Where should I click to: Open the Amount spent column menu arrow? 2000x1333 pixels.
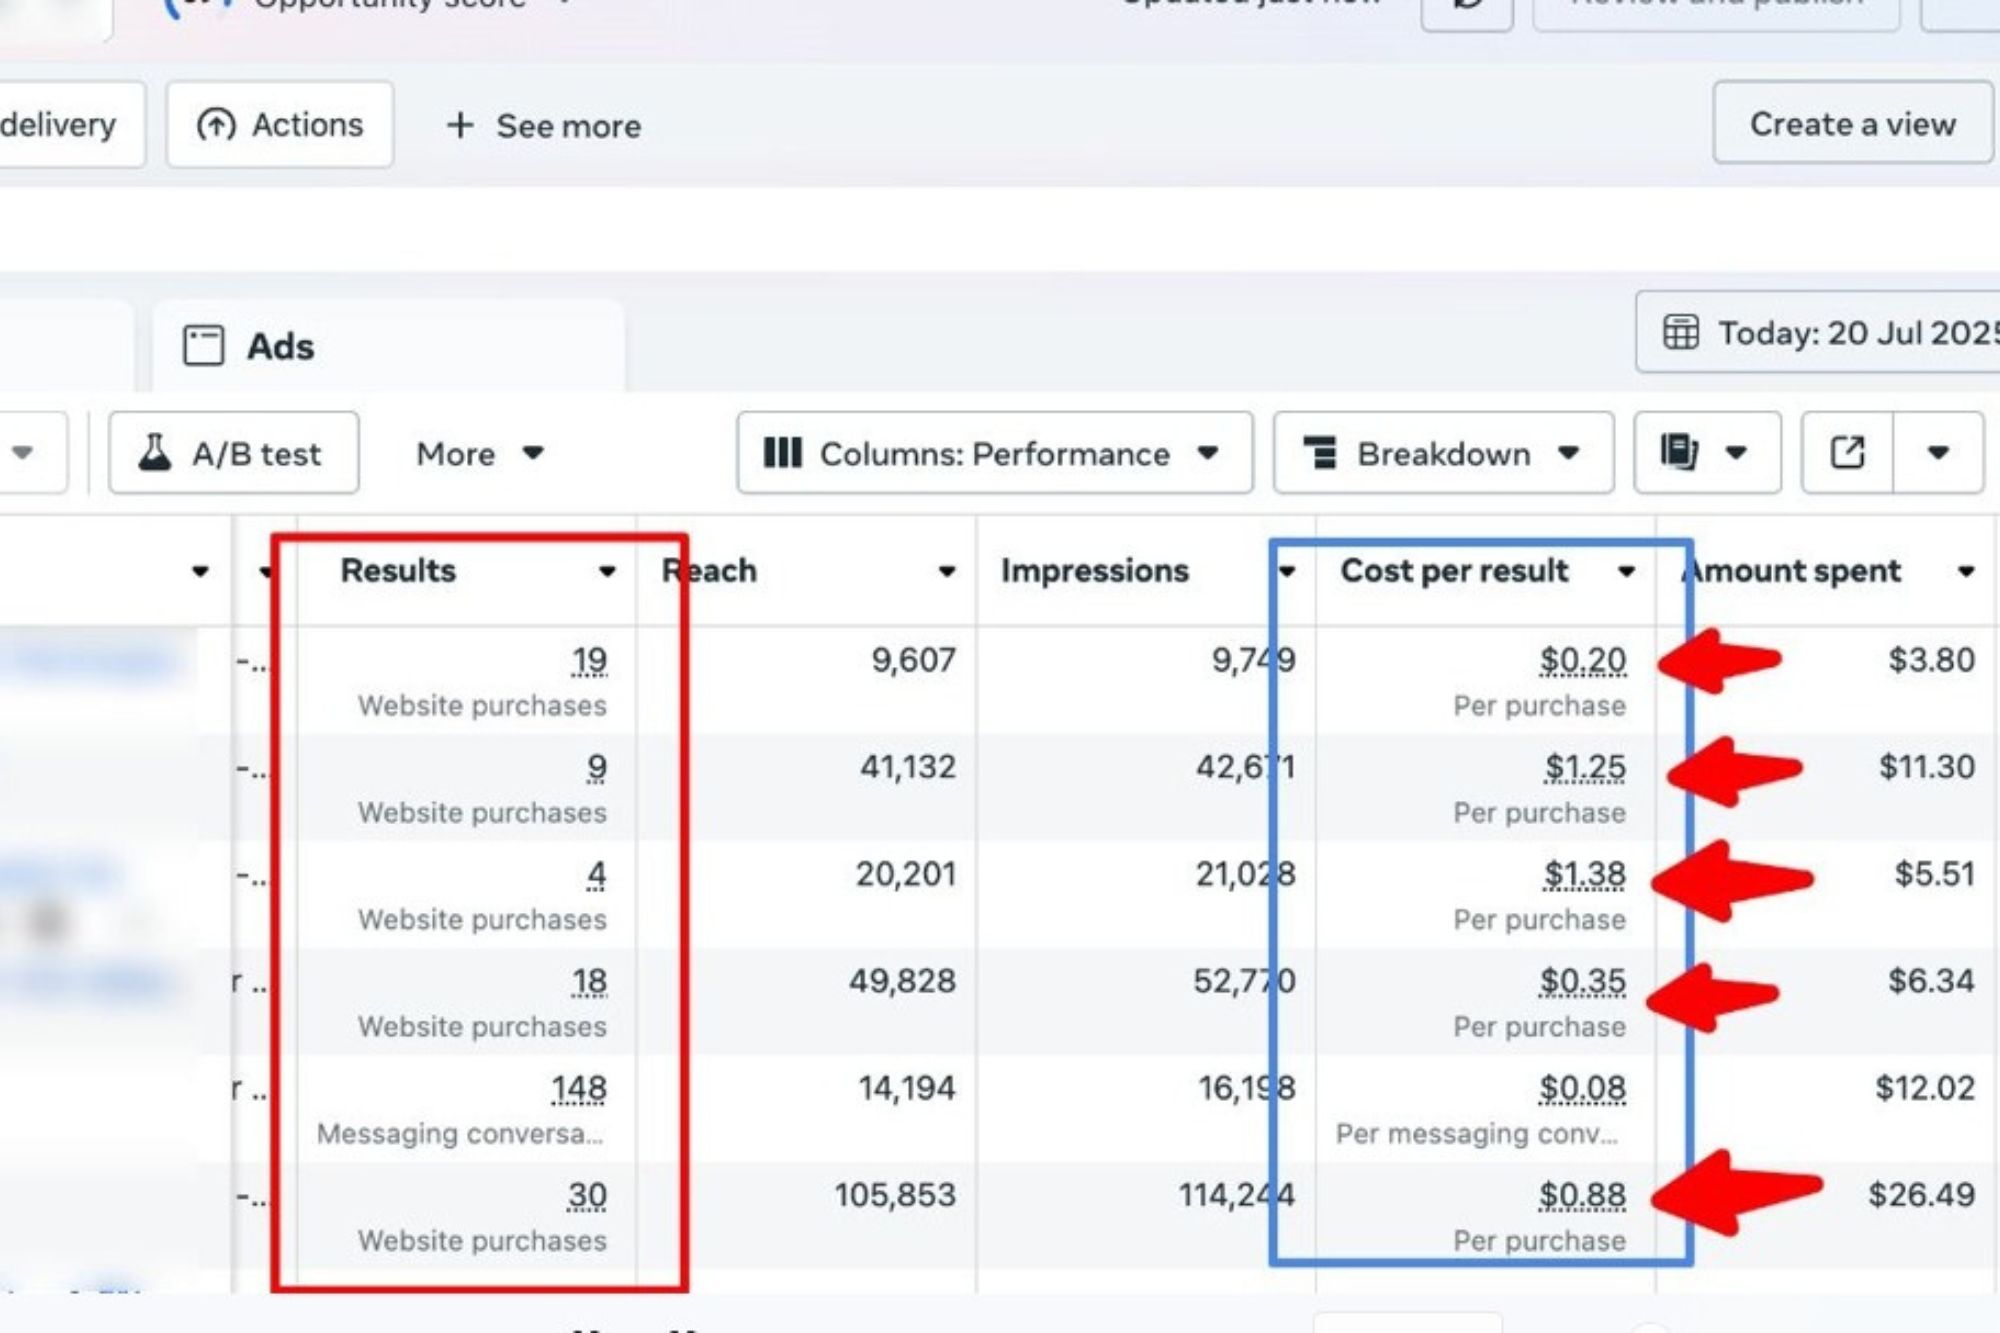pos(1966,571)
